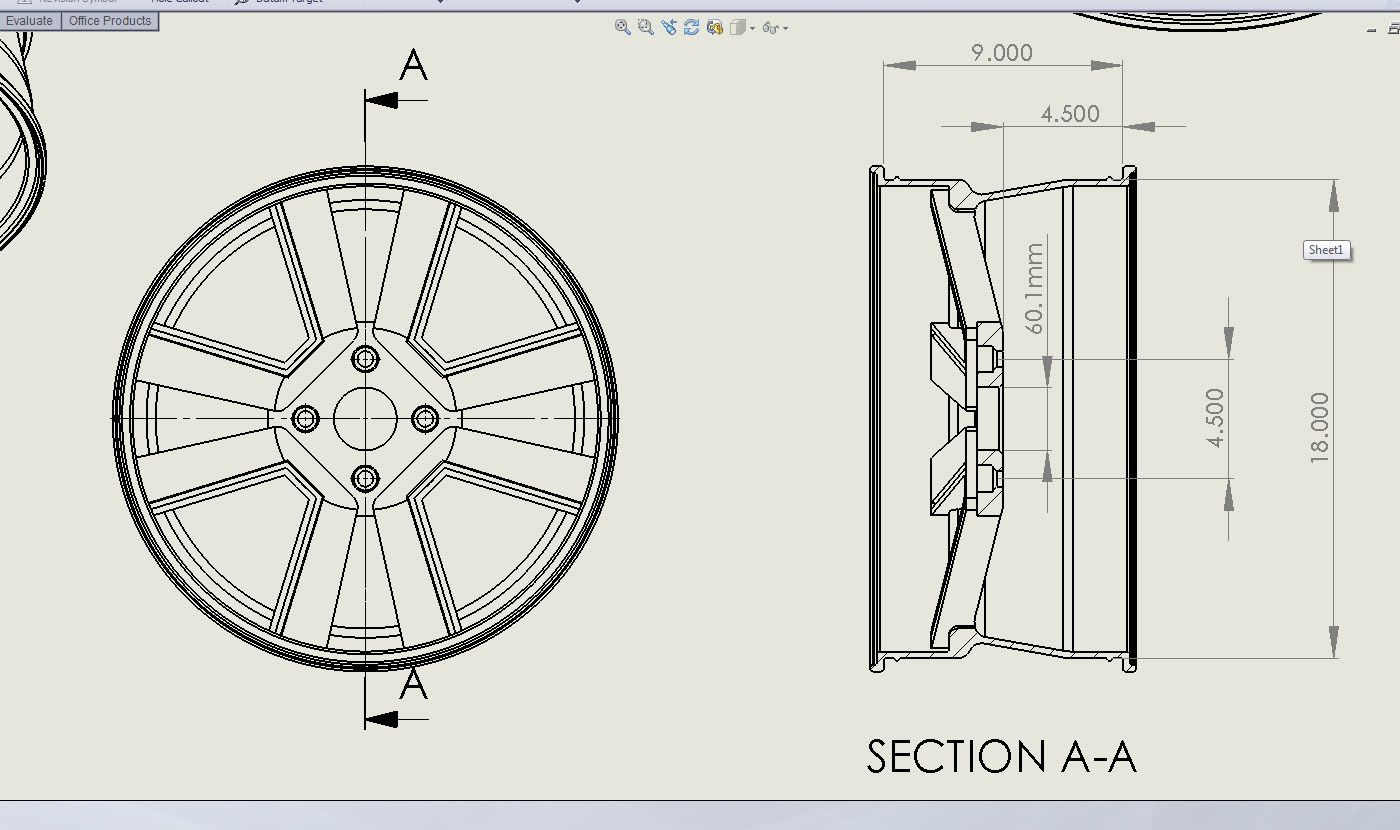Click the Previous View icon
1400x830 pixels.
coord(668,28)
